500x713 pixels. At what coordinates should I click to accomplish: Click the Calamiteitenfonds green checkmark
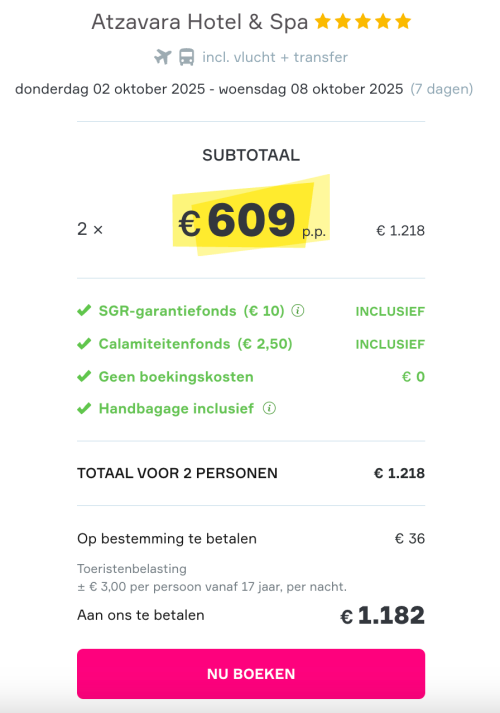84,344
